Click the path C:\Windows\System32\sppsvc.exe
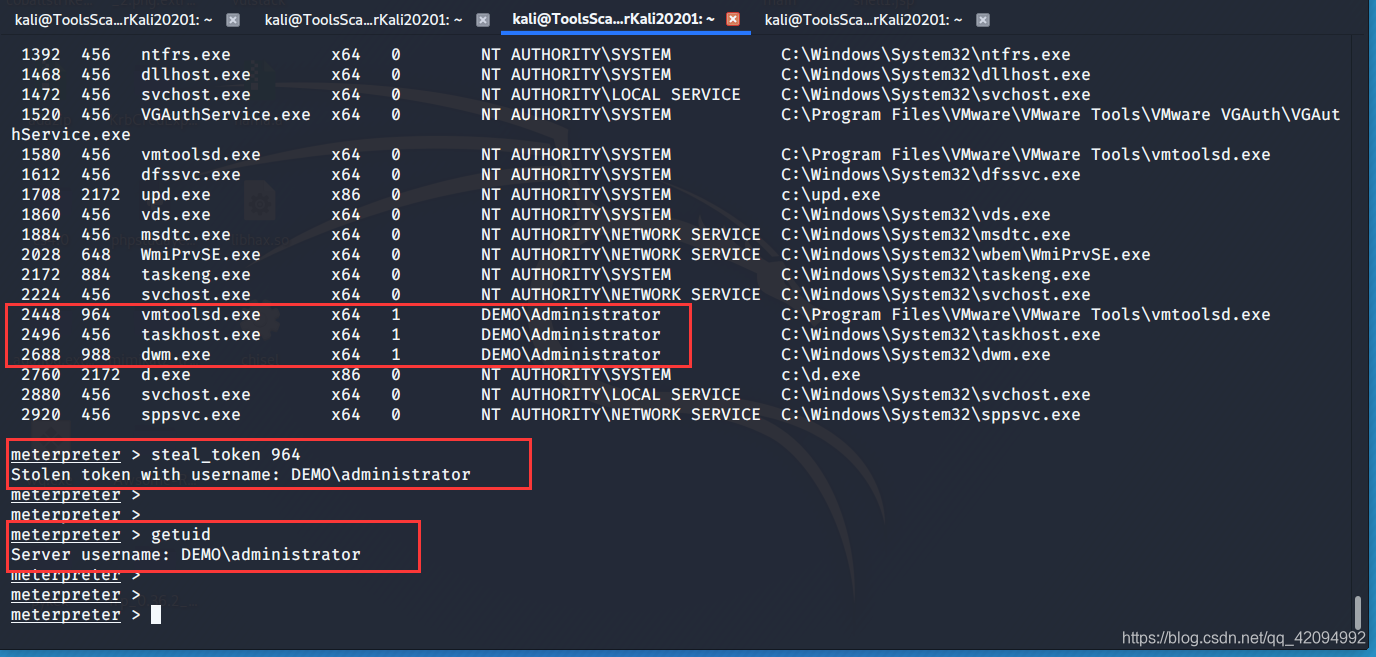1376x657 pixels. (931, 414)
